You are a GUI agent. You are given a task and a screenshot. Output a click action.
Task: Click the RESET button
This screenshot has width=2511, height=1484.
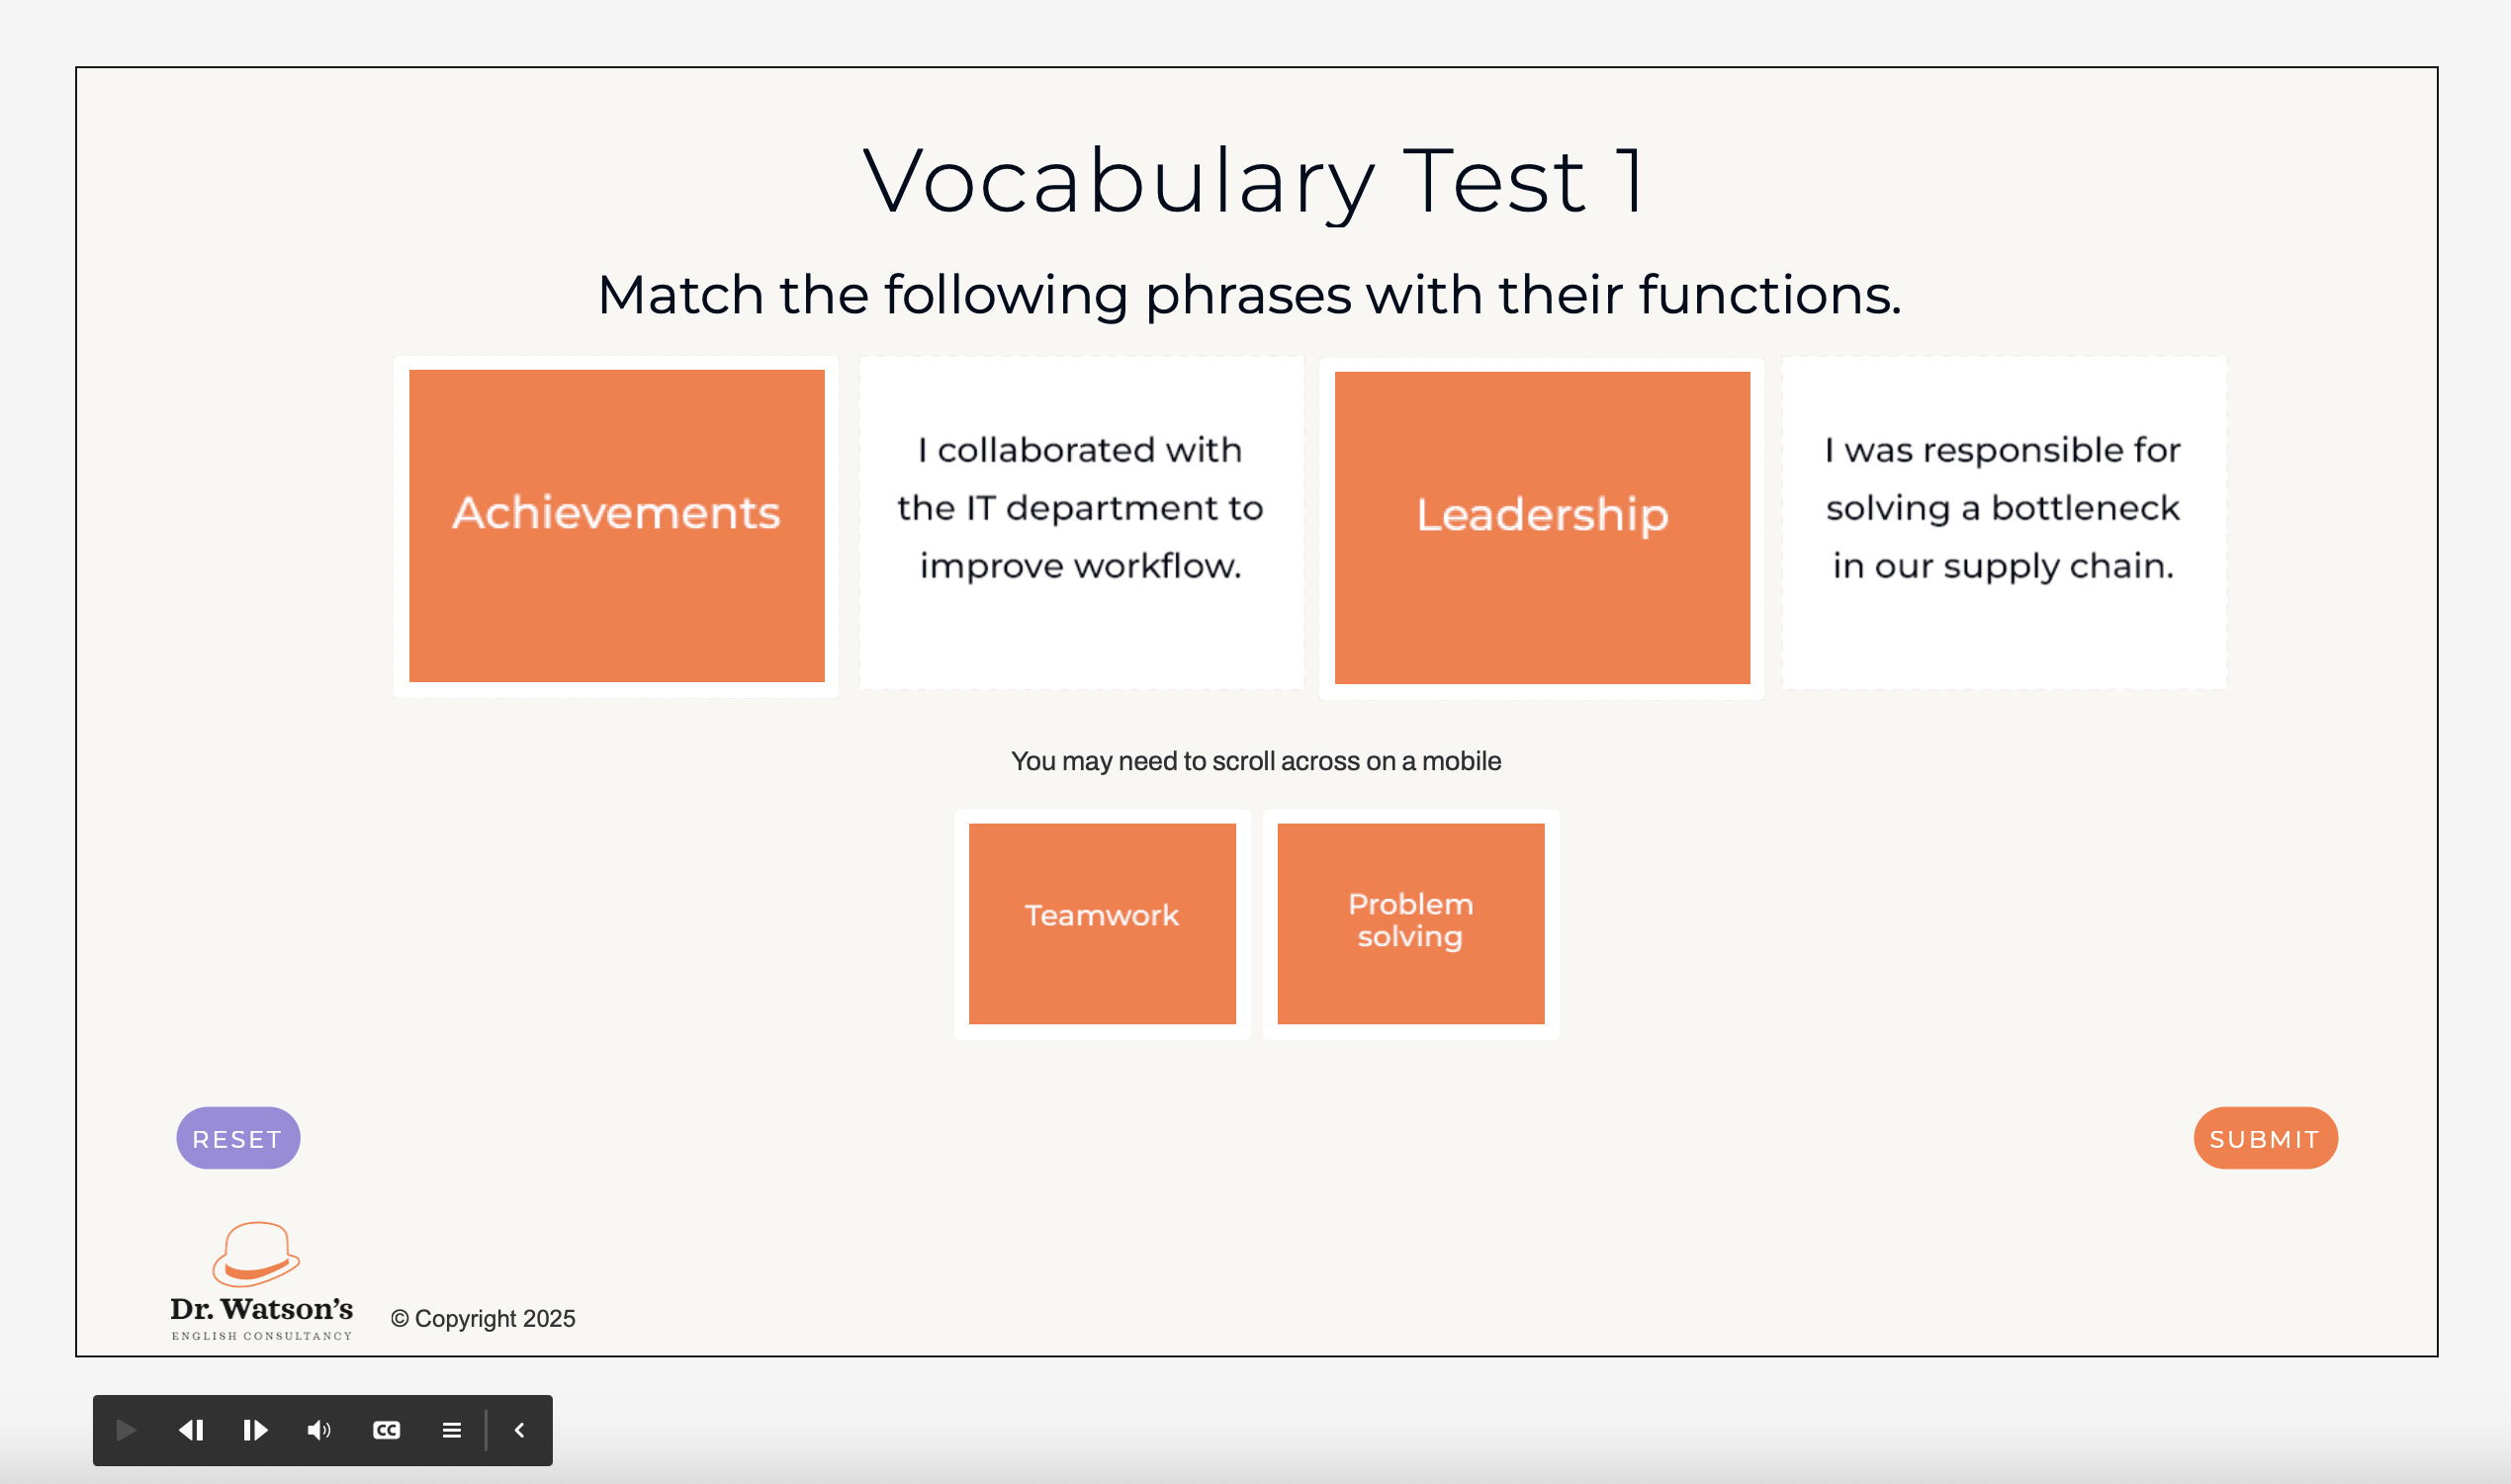coord(238,1138)
